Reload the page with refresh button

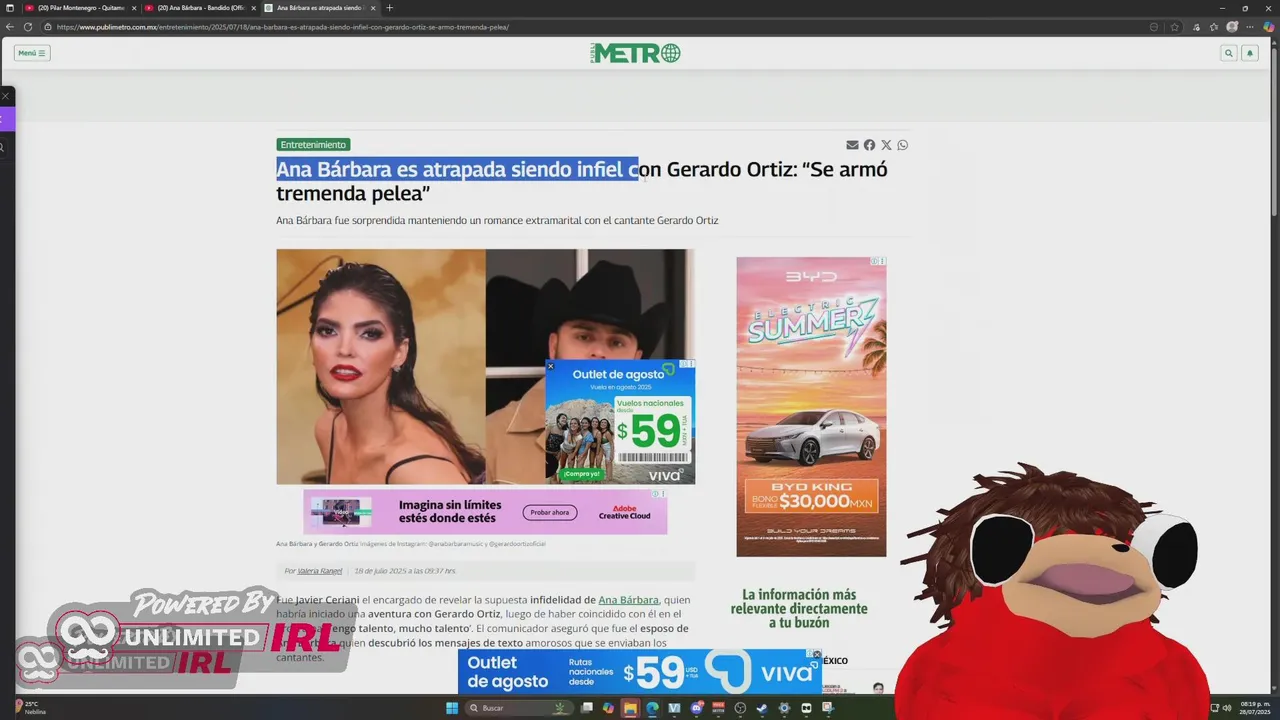[28, 27]
